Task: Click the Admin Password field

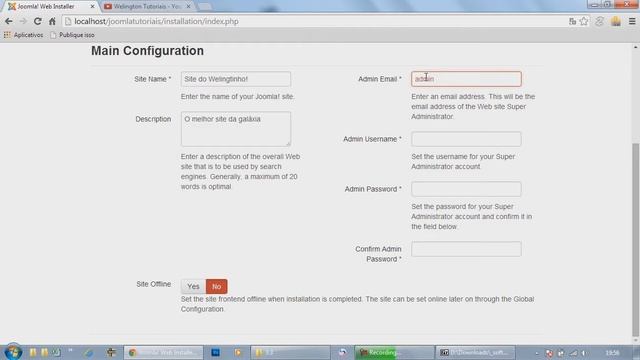Action: coord(466,189)
